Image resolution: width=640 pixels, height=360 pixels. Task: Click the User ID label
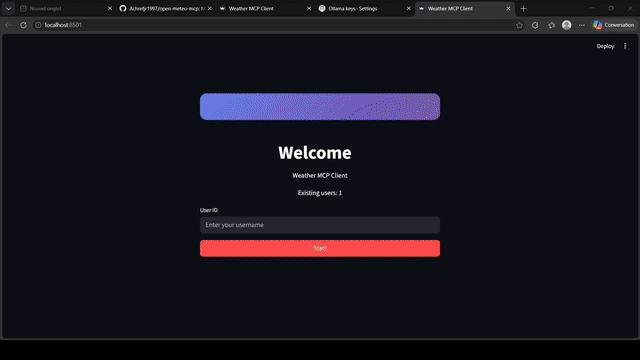(x=209, y=210)
